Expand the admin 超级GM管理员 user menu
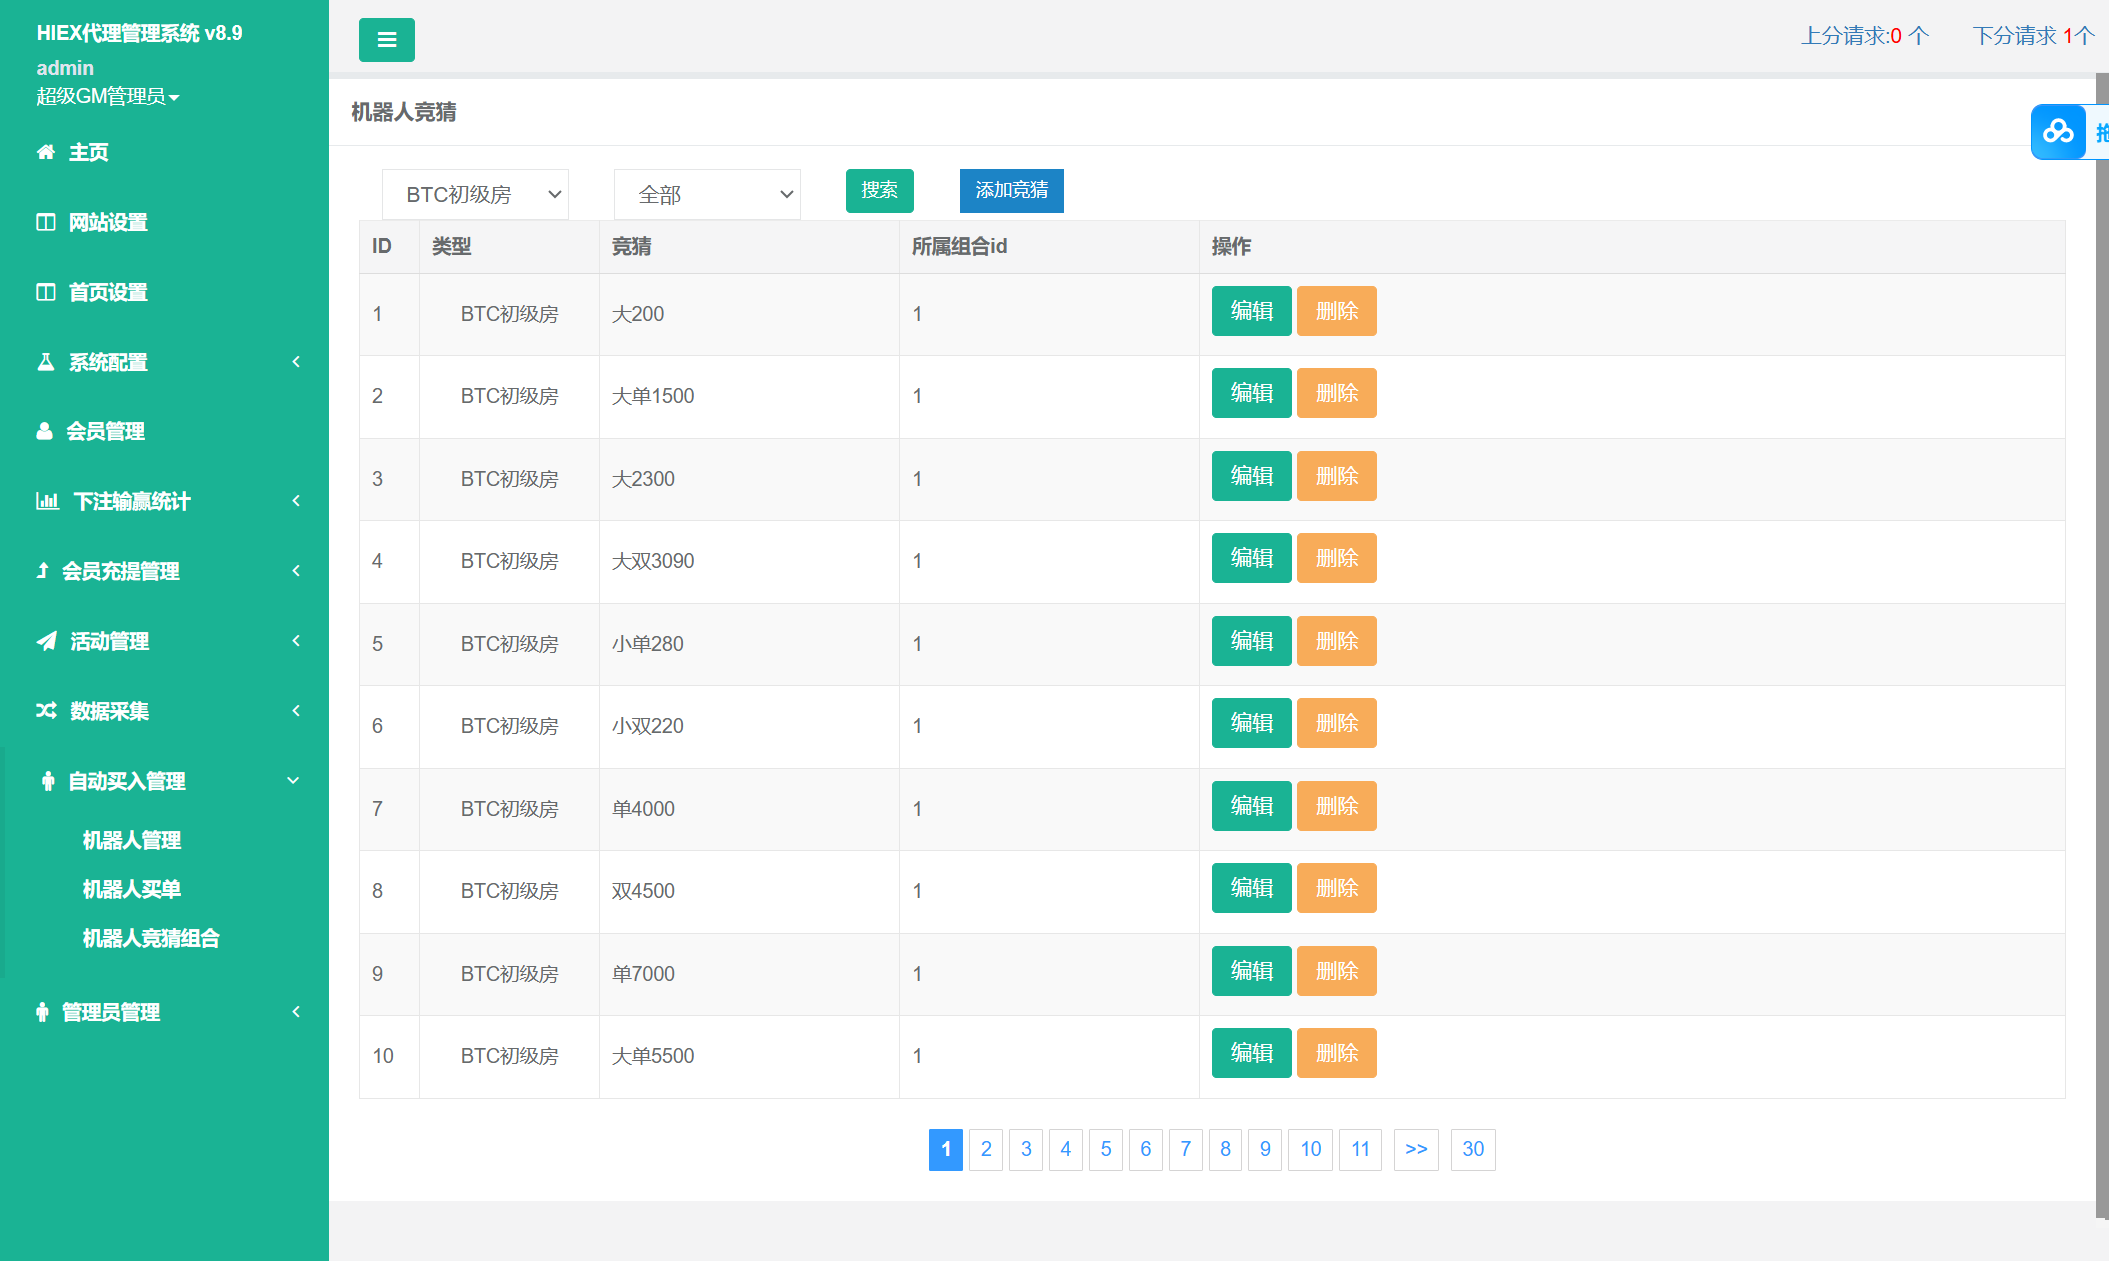This screenshot has width=2109, height=1261. click(x=107, y=97)
